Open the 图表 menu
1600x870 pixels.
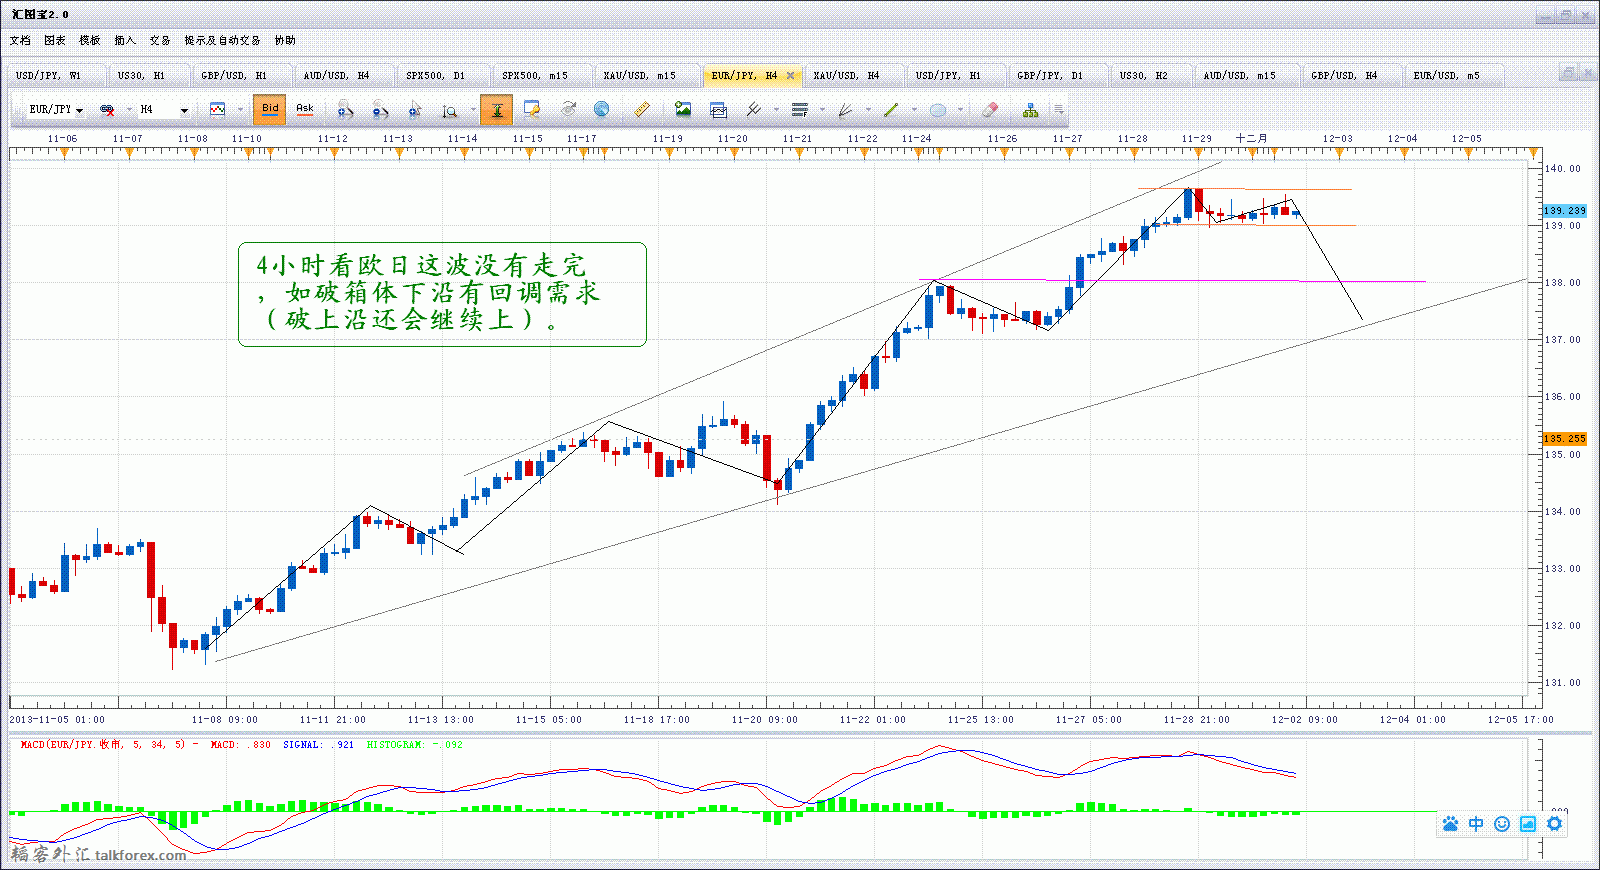(x=55, y=41)
